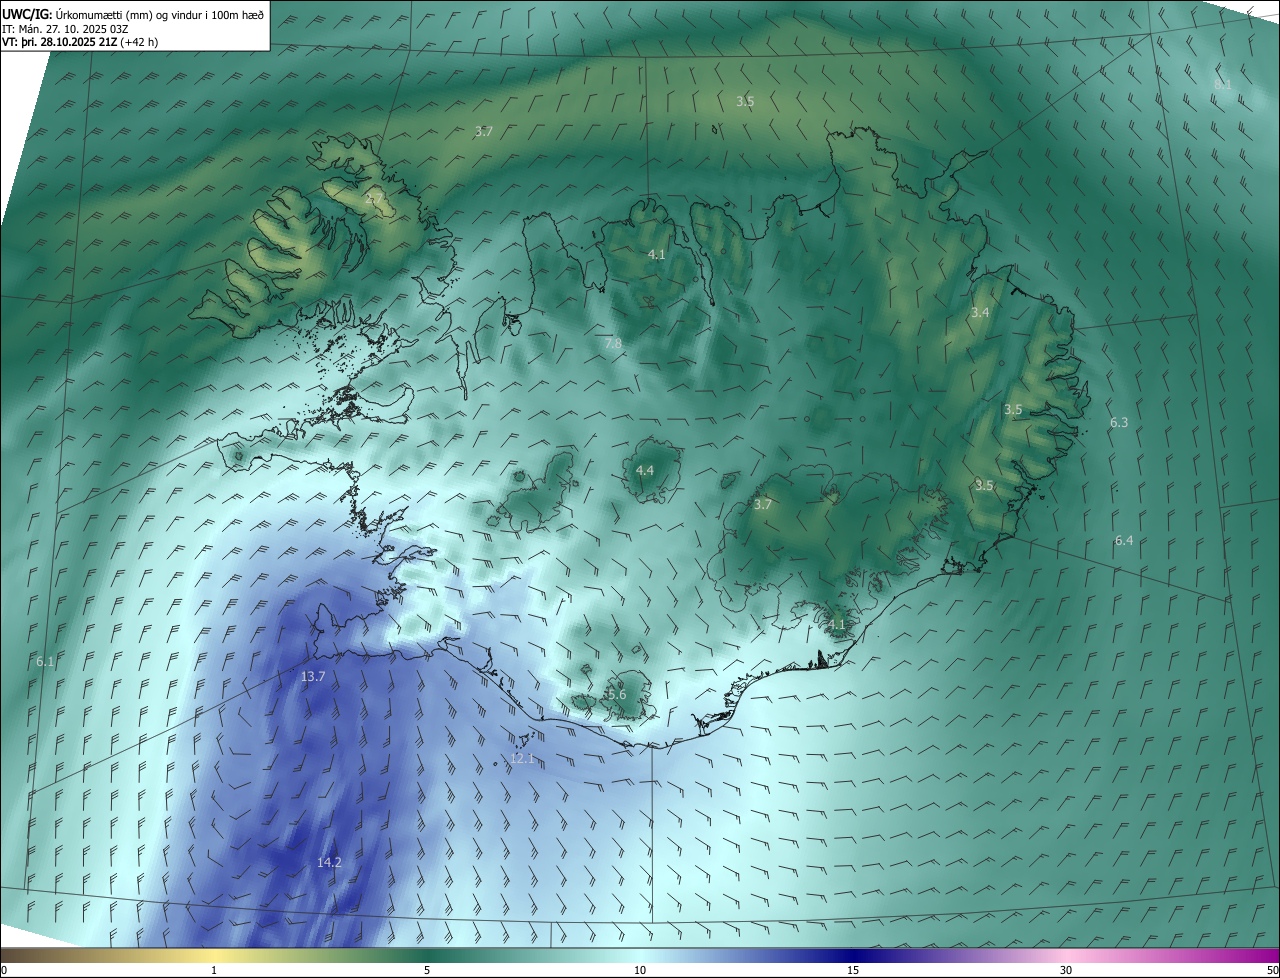Image resolution: width=1280 pixels, height=978 pixels.
Task: Click the precipitation color scale bar
Action: pyautogui.click(x=640, y=955)
